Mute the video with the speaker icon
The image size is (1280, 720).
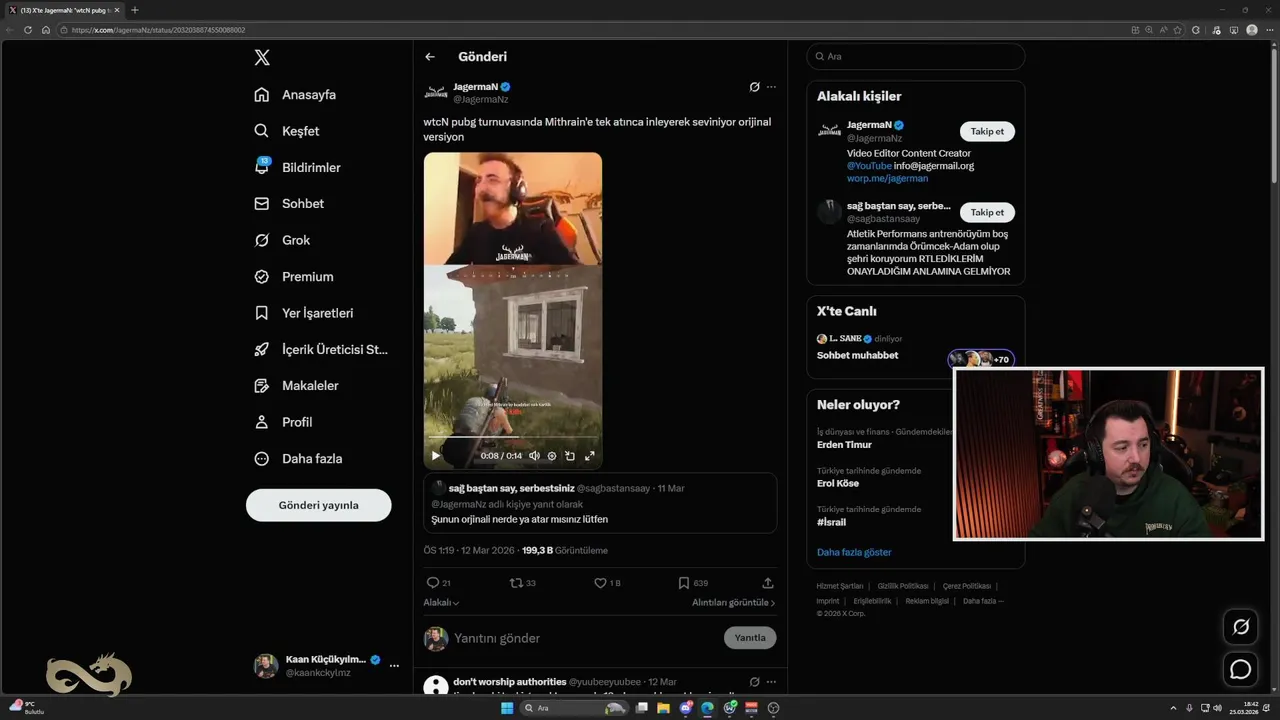click(x=534, y=456)
